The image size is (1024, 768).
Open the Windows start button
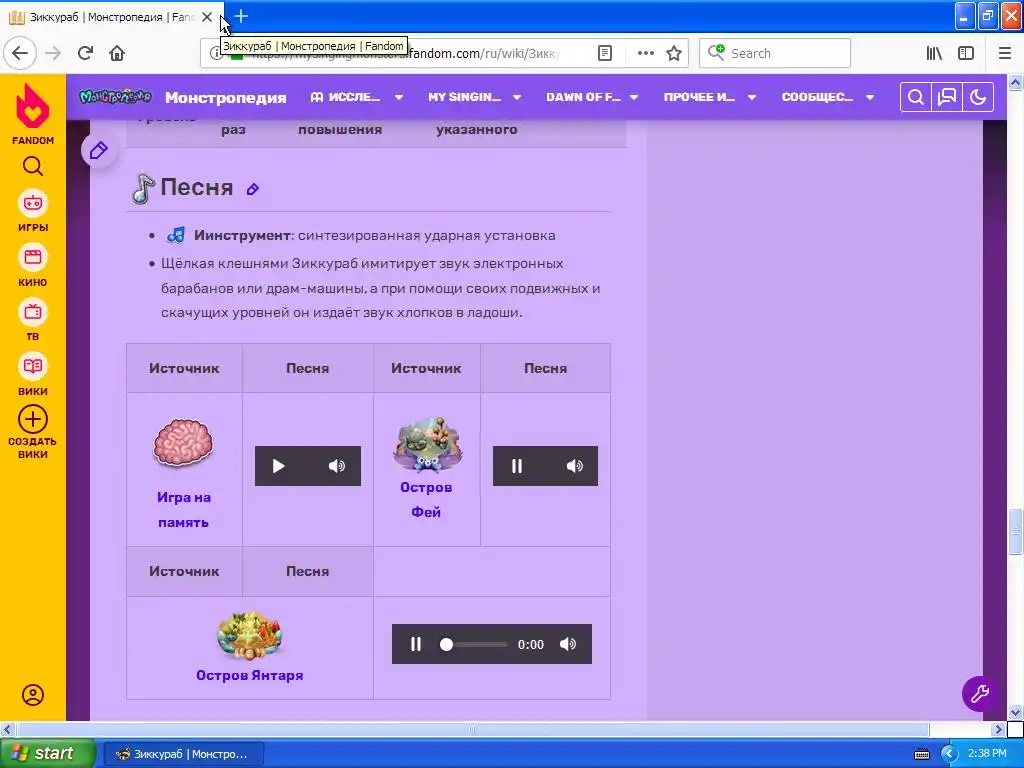pyautogui.click(x=47, y=753)
